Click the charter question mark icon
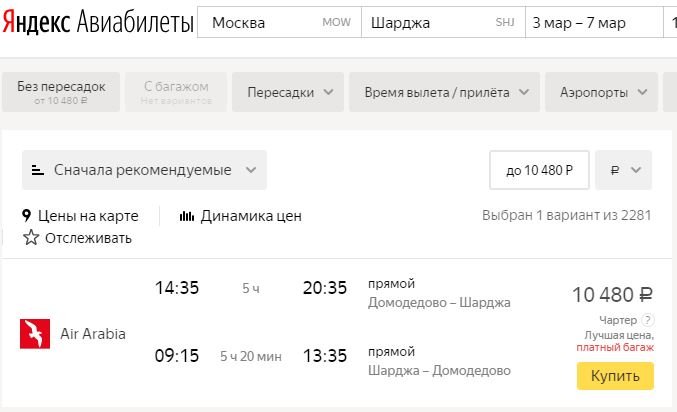677x412 pixels. point(648,320)
